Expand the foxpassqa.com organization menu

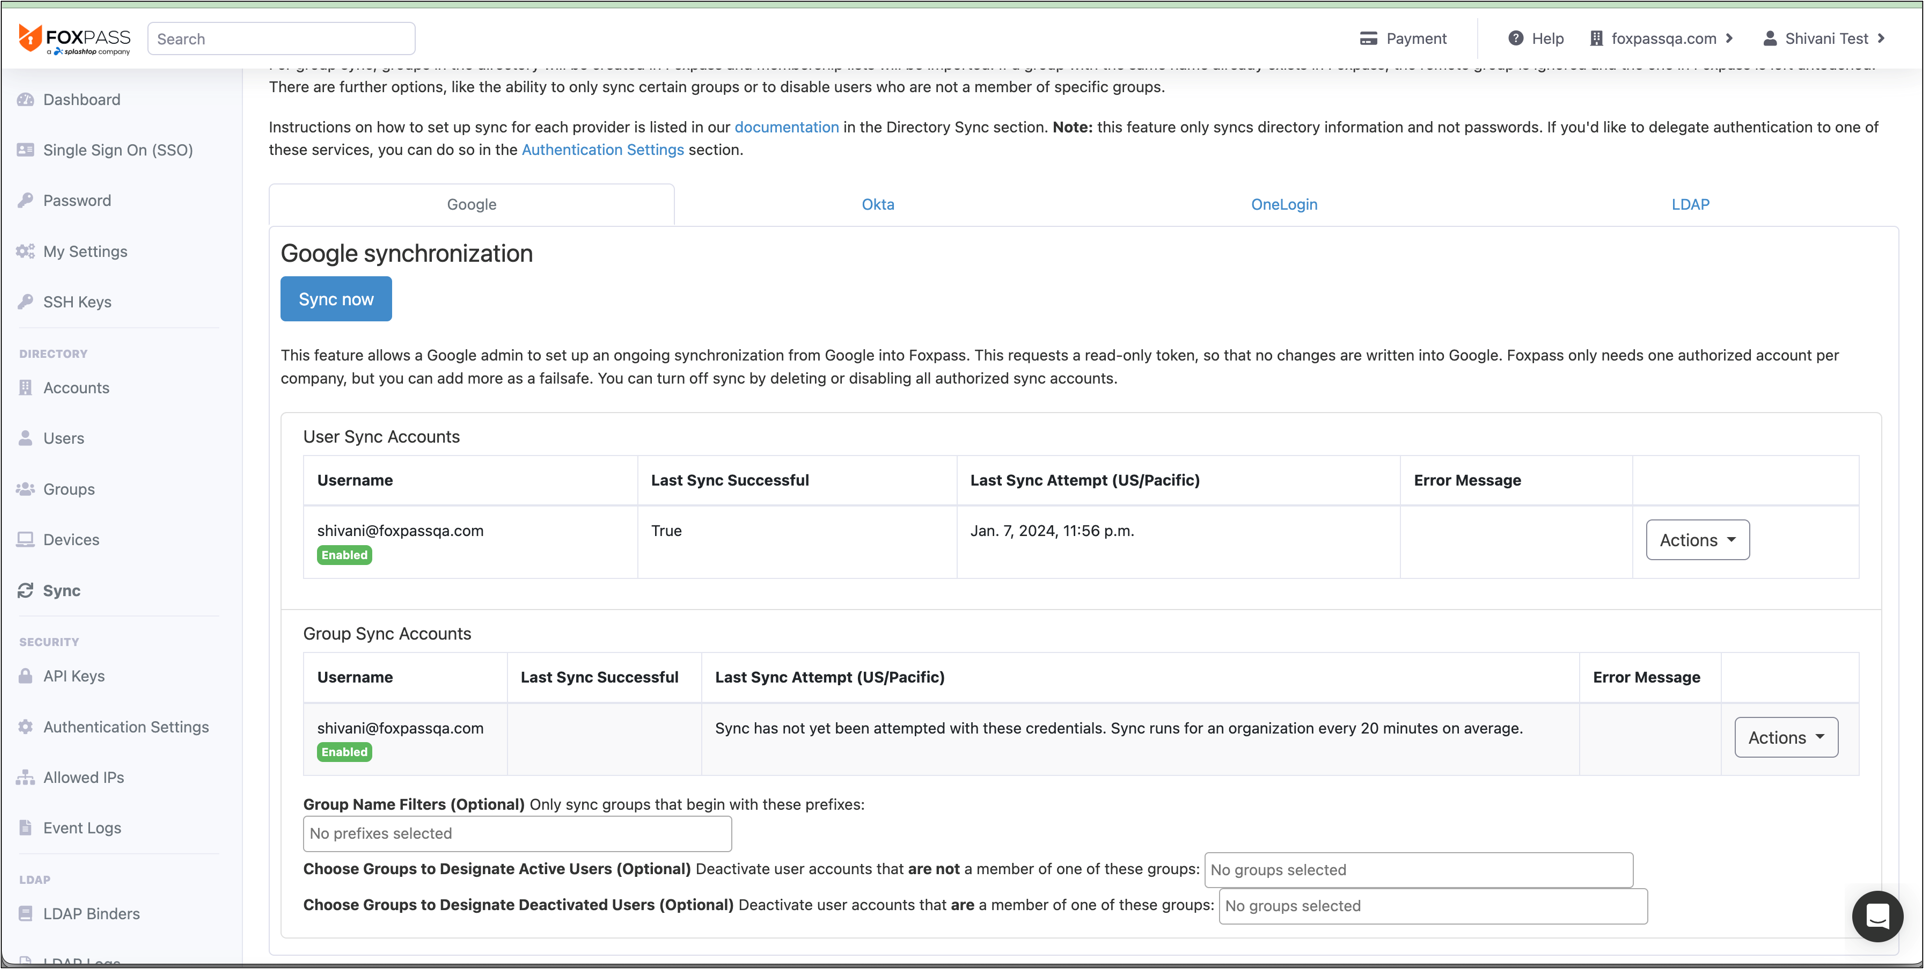click(1662, 39)
